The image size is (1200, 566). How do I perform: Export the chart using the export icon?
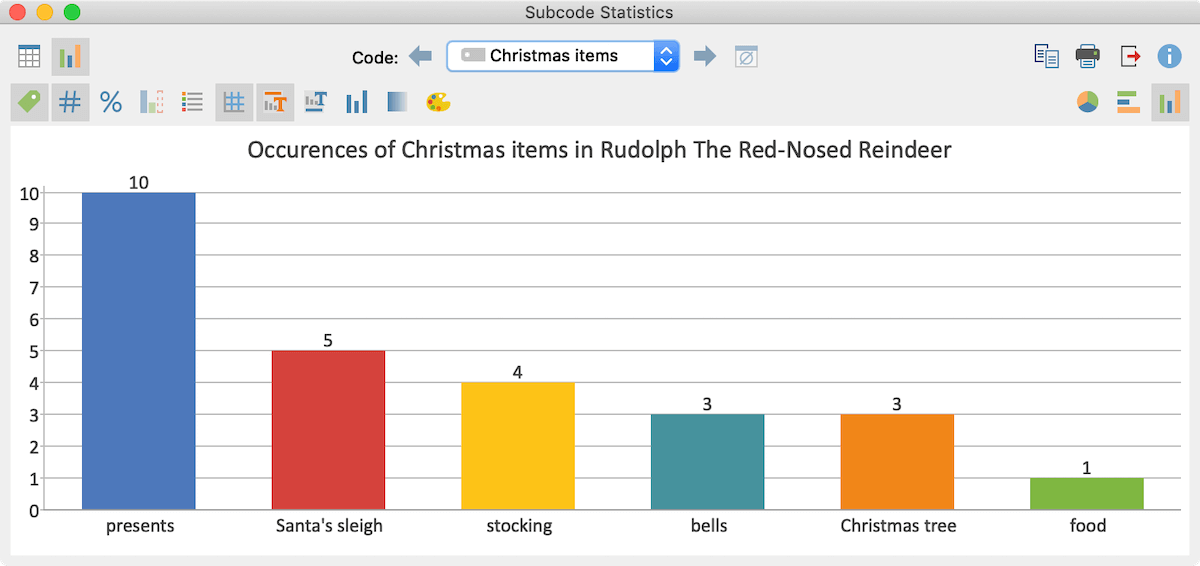[1130, 56]
